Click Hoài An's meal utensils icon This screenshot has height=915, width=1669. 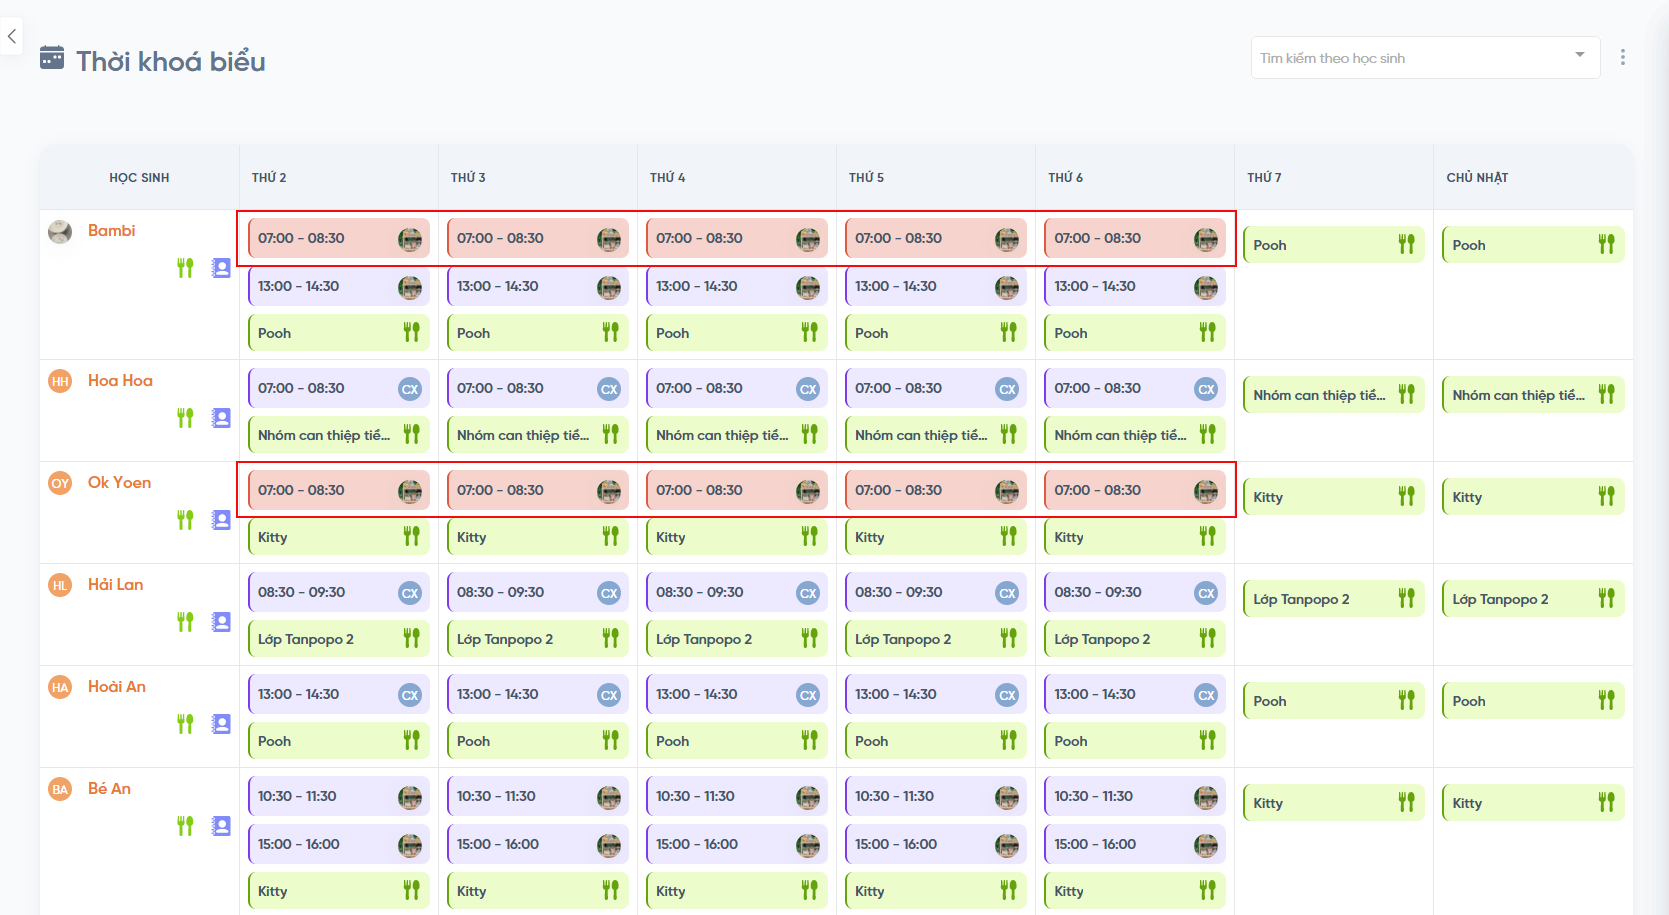(185, 724)
